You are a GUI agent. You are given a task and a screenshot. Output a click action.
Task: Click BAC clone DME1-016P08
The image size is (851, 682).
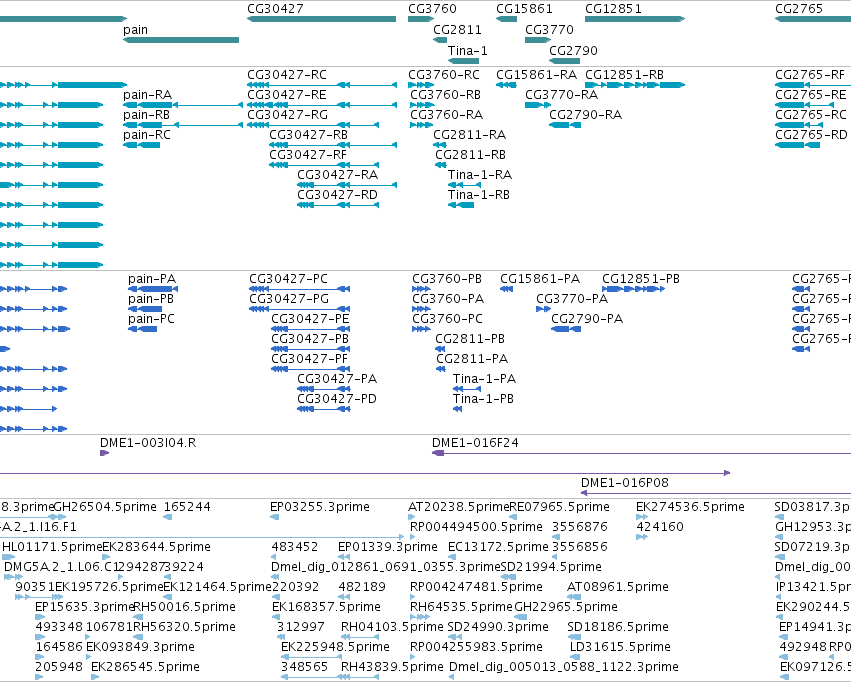[624, 483]
